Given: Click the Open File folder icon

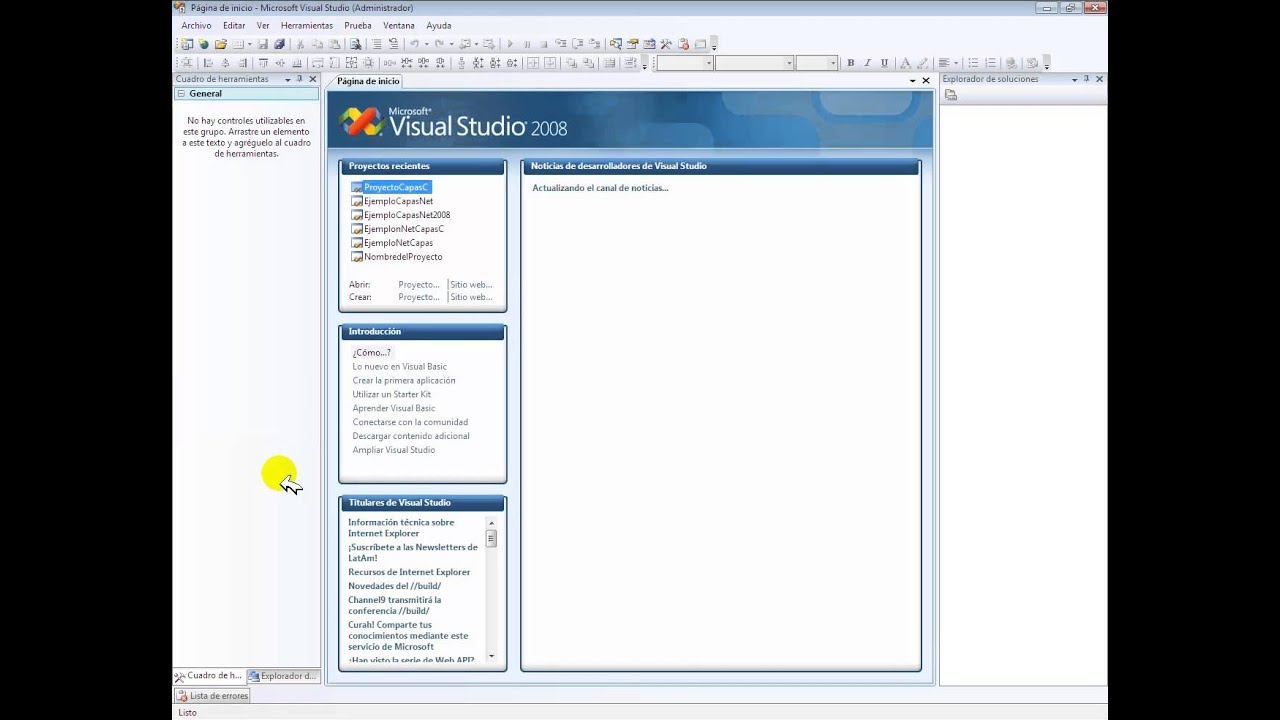Looking at the screenshot, I should [x=221, y=44].
